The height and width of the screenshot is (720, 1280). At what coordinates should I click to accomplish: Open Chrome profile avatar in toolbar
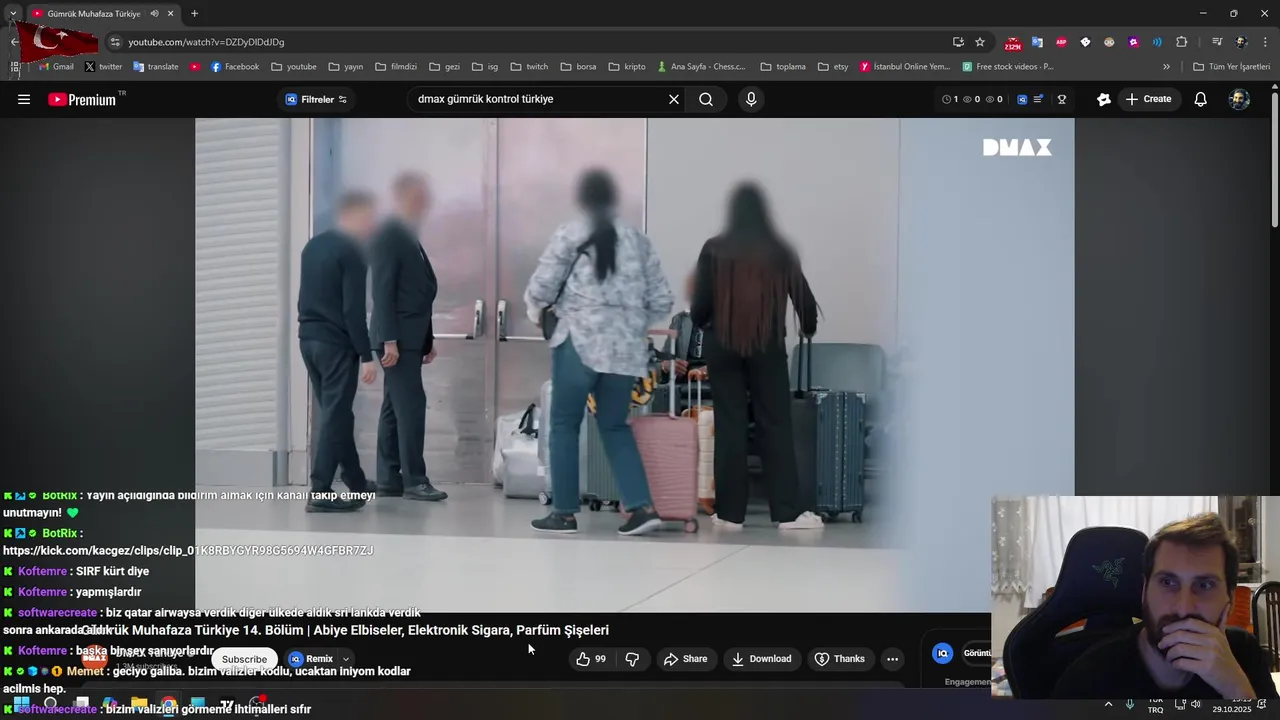[x=1241, y=42]
